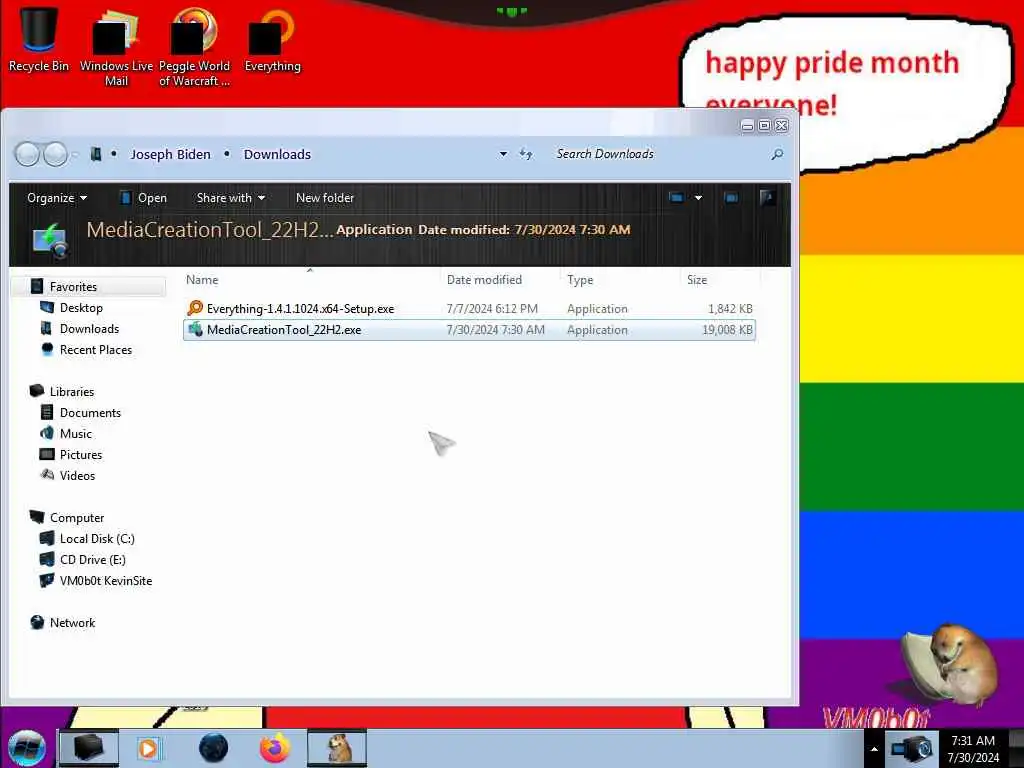Launch Firefox from the taskbar
Screen dimensions: 1024x768
(275, 748)
